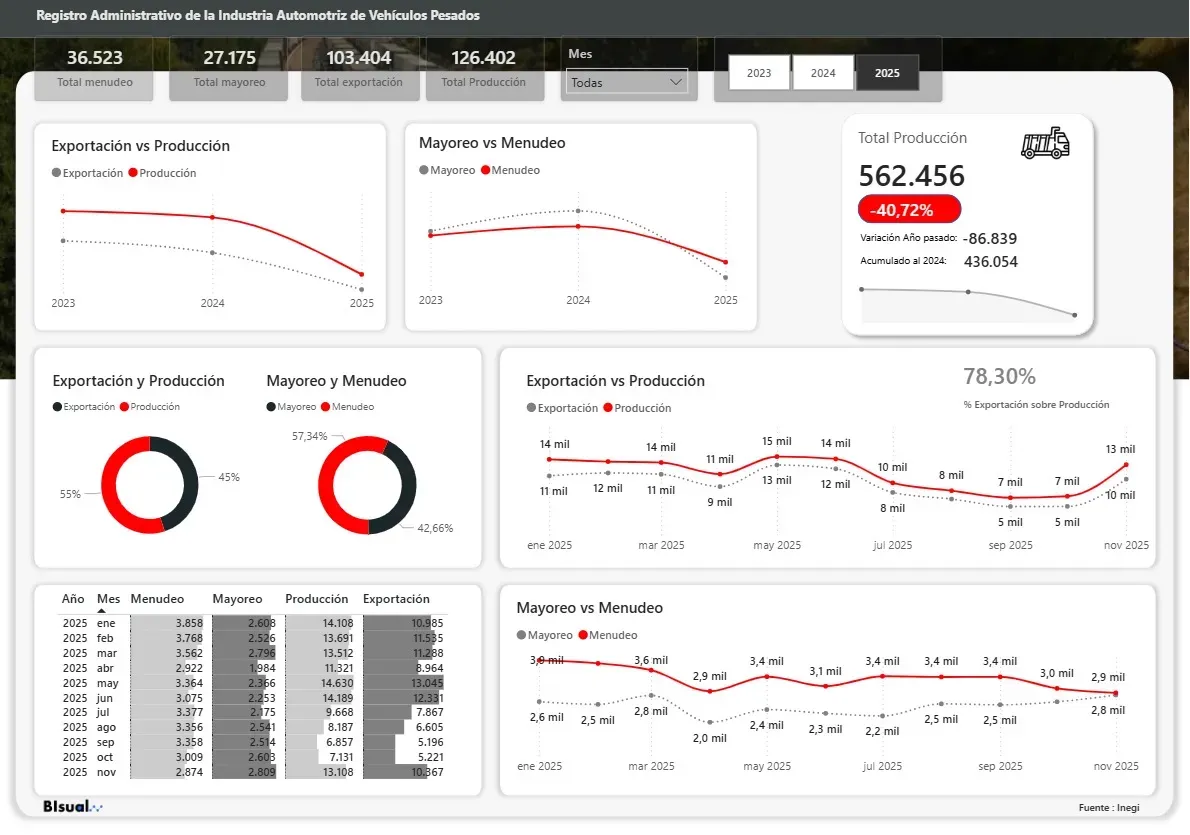Screen dimensions: 1190x835
Task: Click the Total menudeo card
Action: click(94, 69)
